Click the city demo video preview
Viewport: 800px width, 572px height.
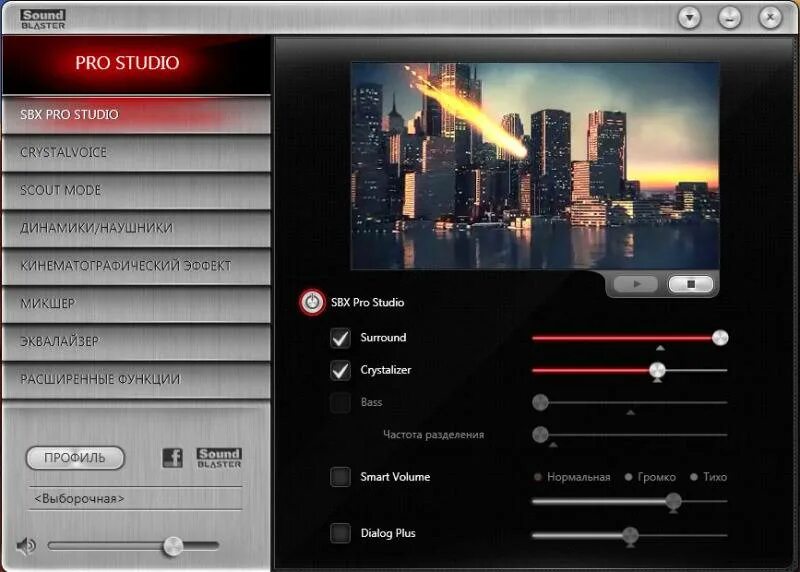tap(535, 166)
